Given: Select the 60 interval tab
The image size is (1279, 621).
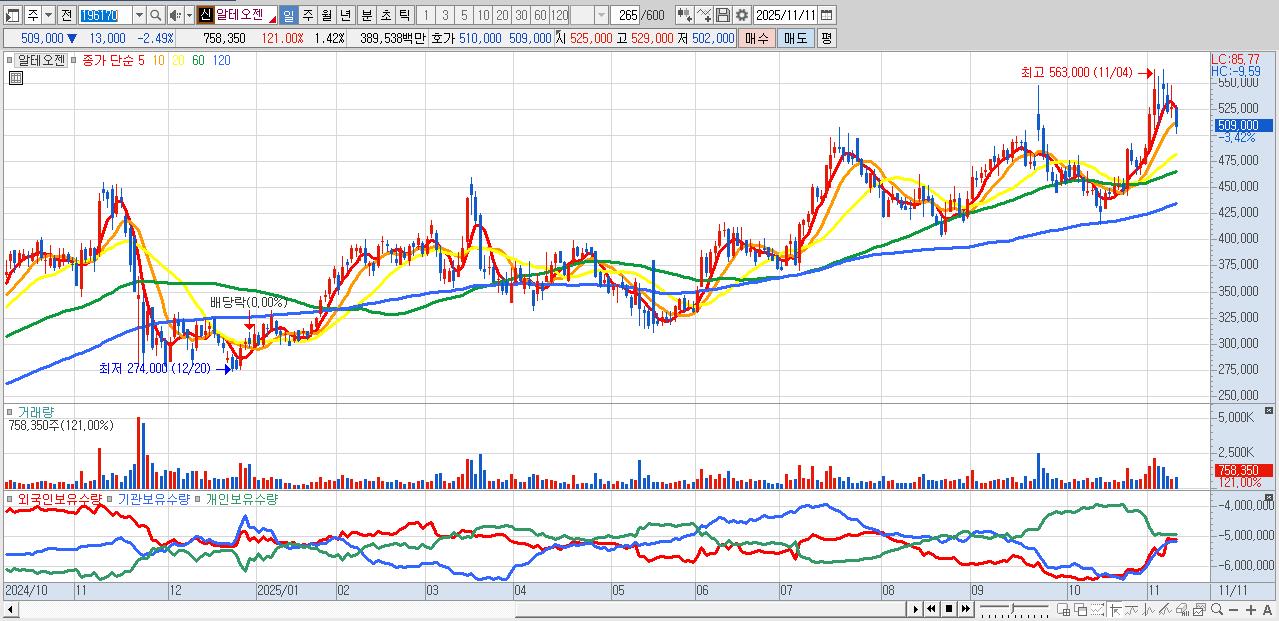Looking at the screenshot, I should tap(540, 15).
